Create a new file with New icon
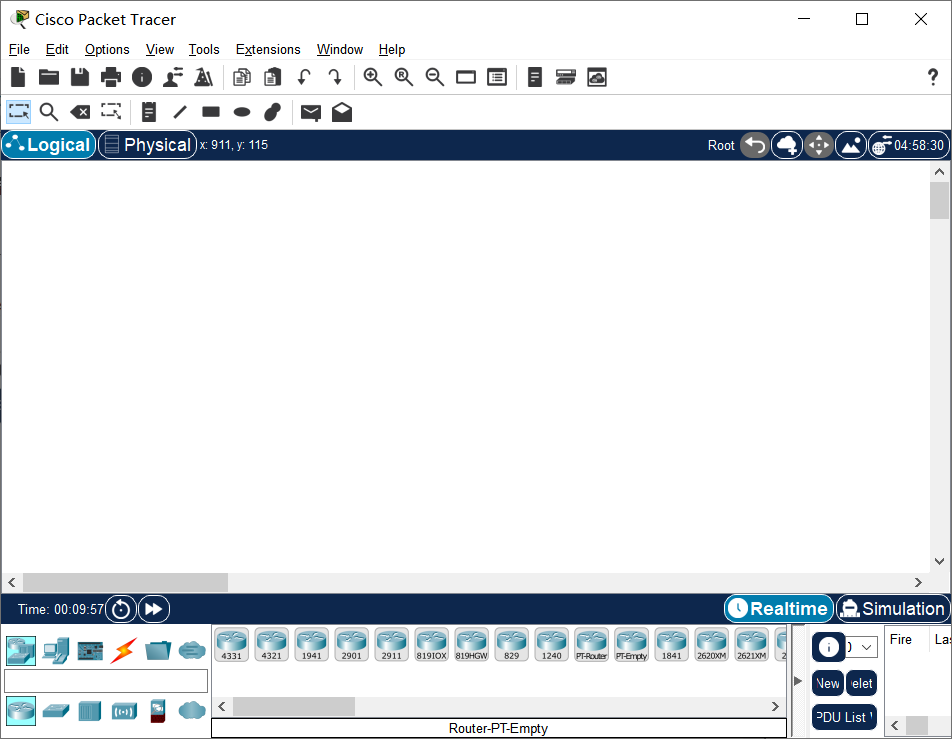This screenshot has height=739, width=952. 18,77
